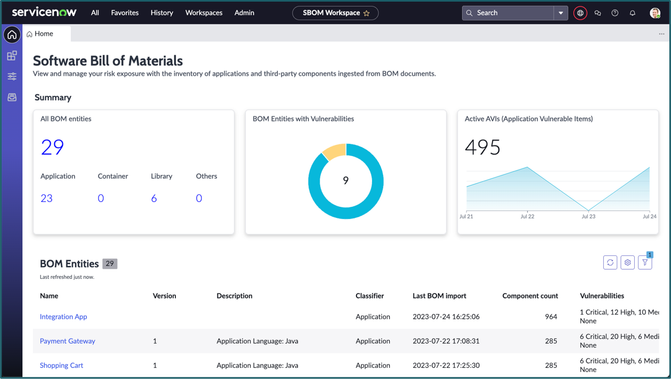Click into the global Search field
Viewport: 671px width, 379px height.
(513, 13)
